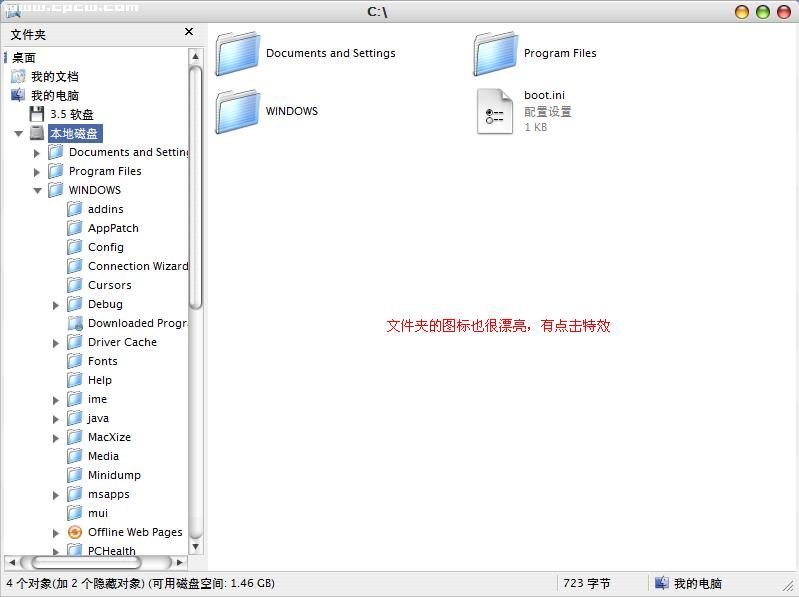Select the boot.ini file icon
Screen dimensions: 799x597
(x=495, y=112)
